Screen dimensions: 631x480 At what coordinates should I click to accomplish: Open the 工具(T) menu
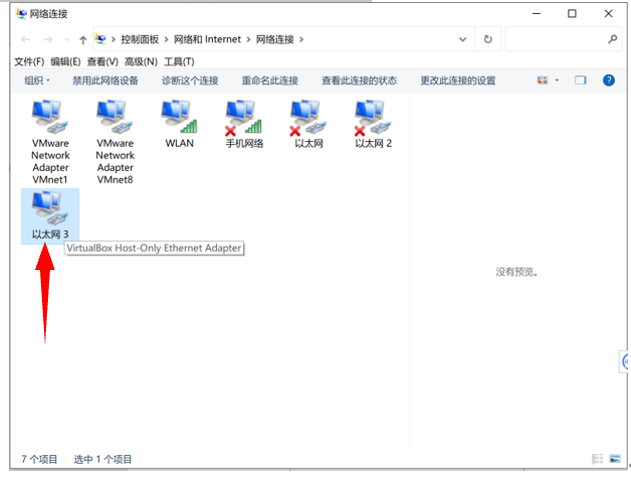[179, 62]
